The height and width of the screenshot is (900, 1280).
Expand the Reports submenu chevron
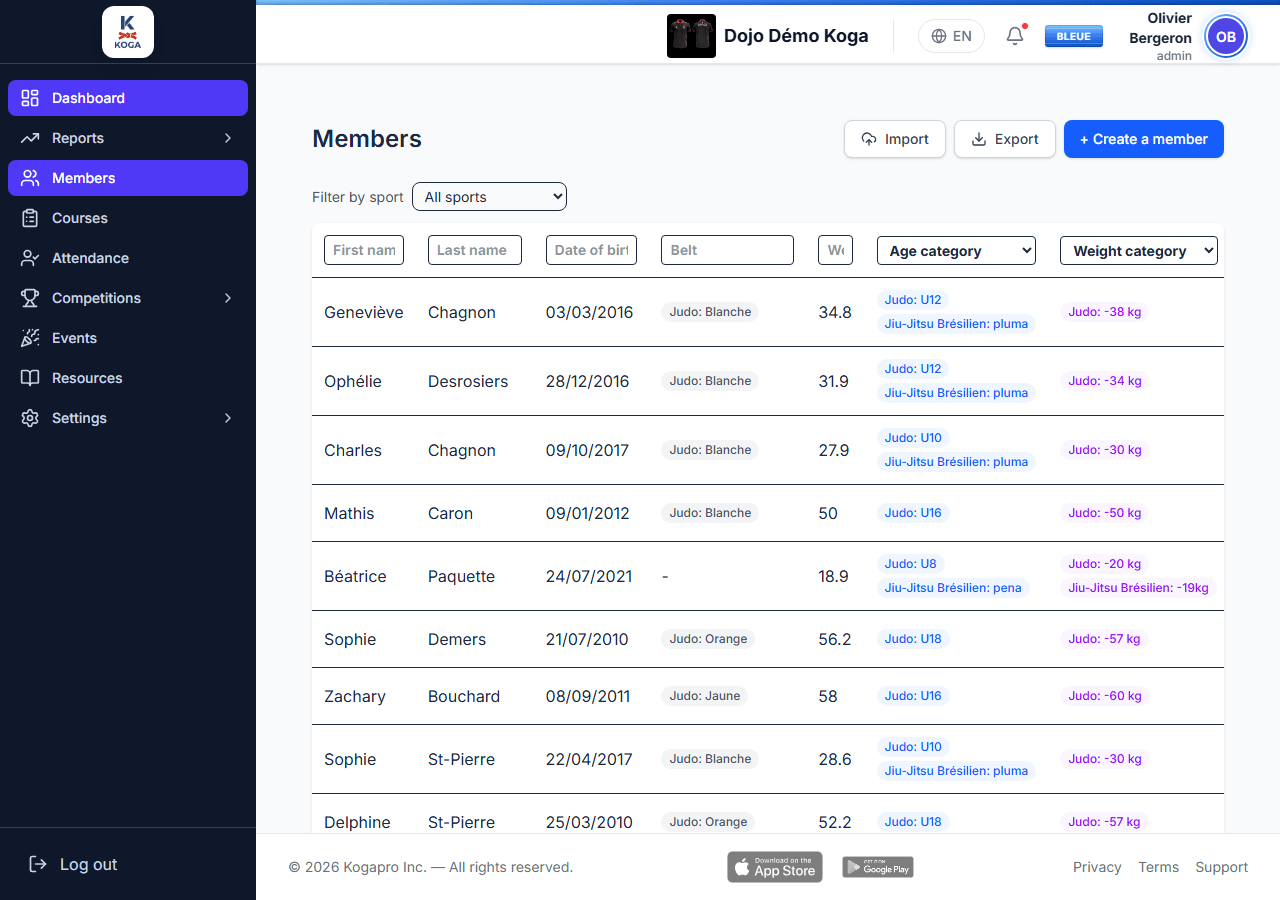(x=228, y=138)
